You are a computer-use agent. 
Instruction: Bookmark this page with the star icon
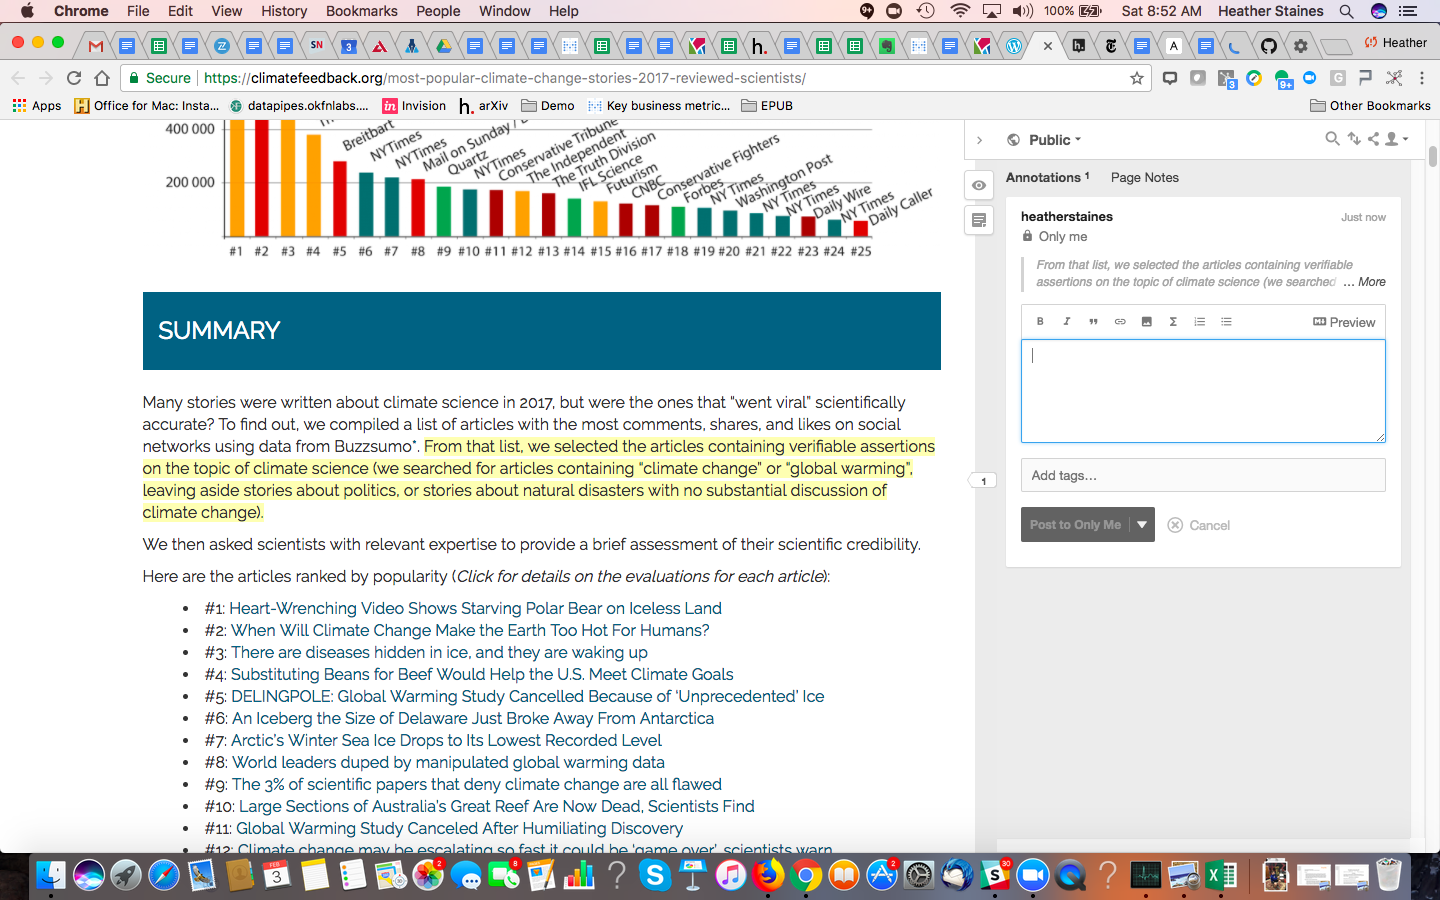click(1137, 78)
